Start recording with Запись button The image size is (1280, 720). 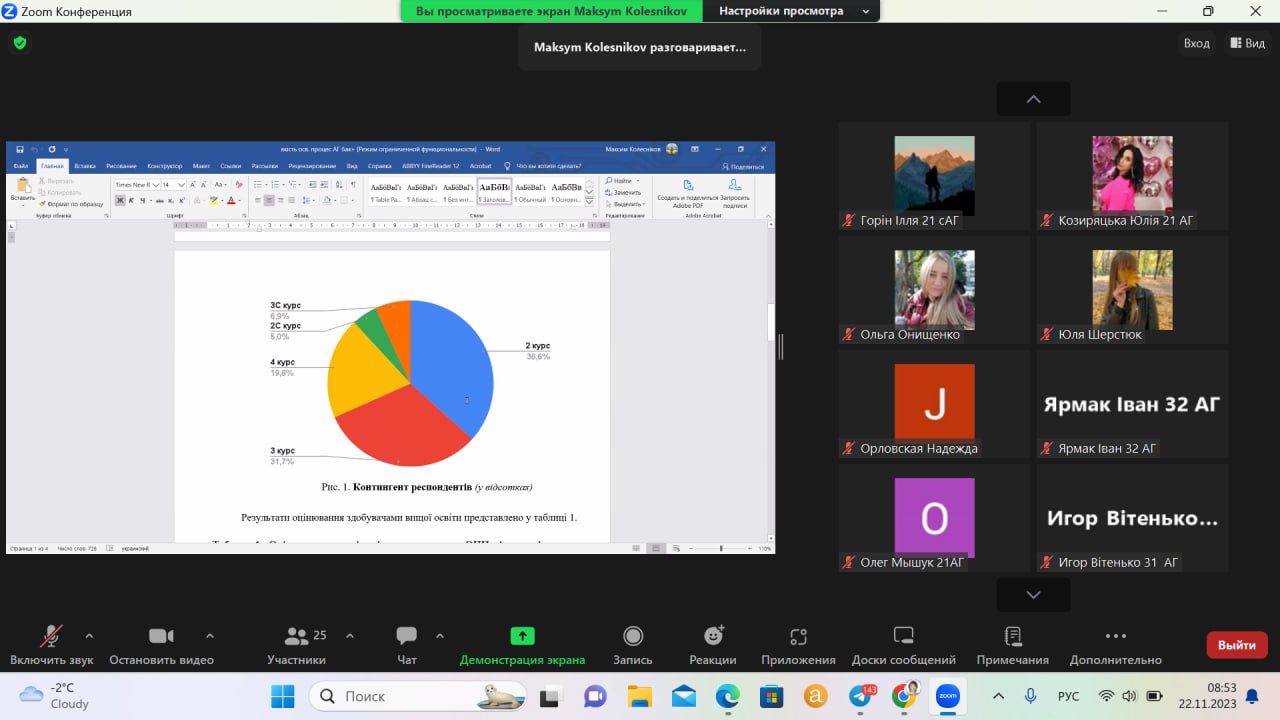pyautogui.click(x=632, y=645)
